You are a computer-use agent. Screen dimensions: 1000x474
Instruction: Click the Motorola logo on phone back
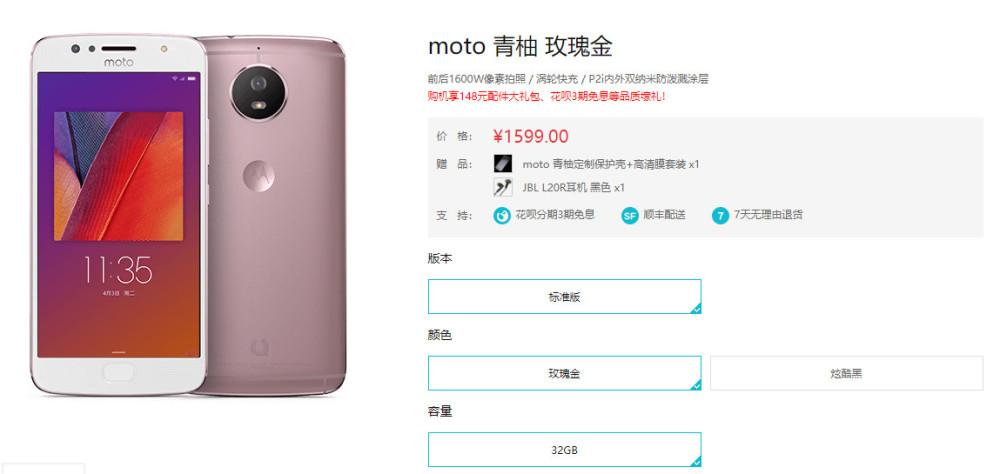click(x=259, y=174)
